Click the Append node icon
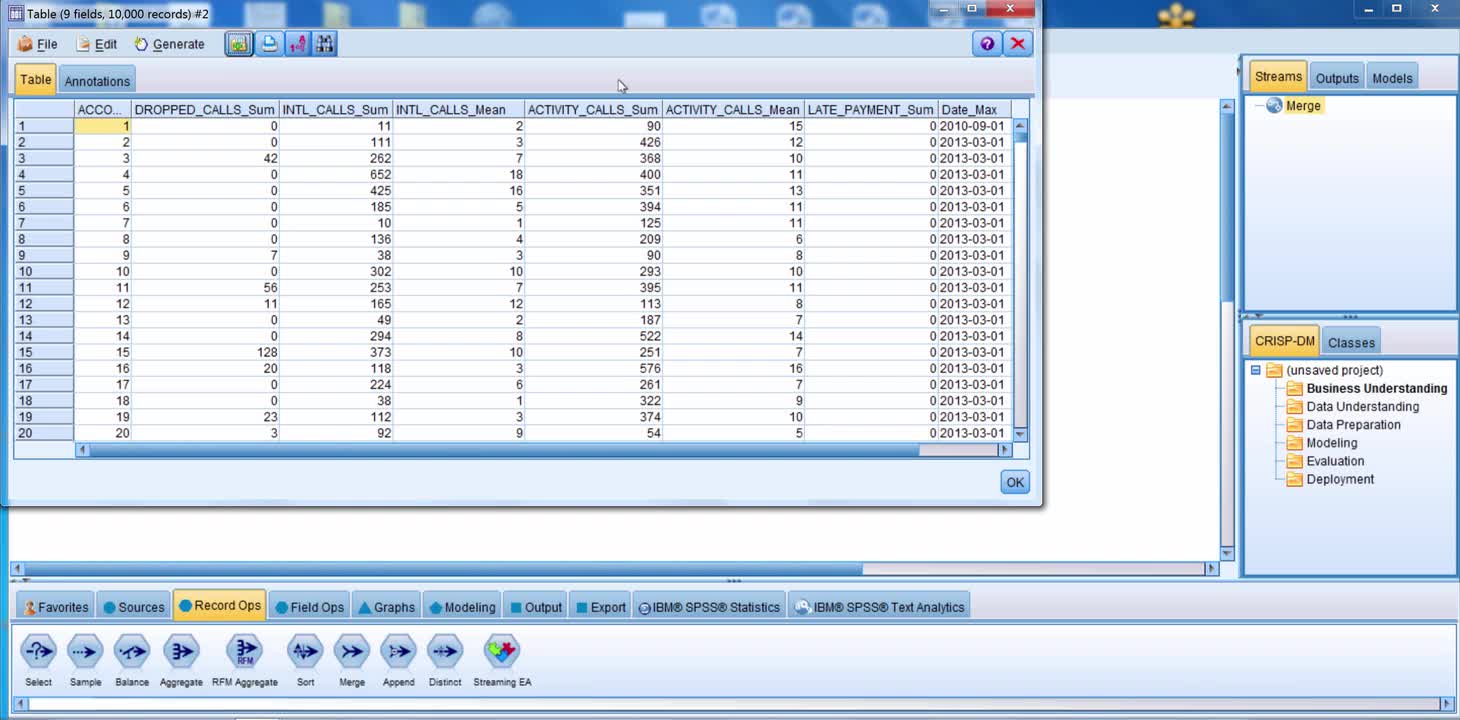 399,652
